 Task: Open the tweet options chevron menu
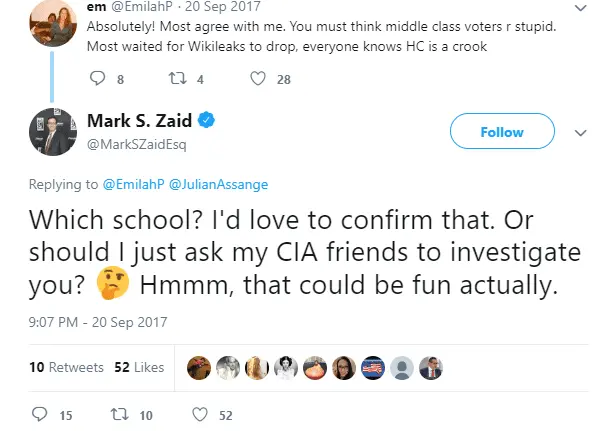click(579, 131)
